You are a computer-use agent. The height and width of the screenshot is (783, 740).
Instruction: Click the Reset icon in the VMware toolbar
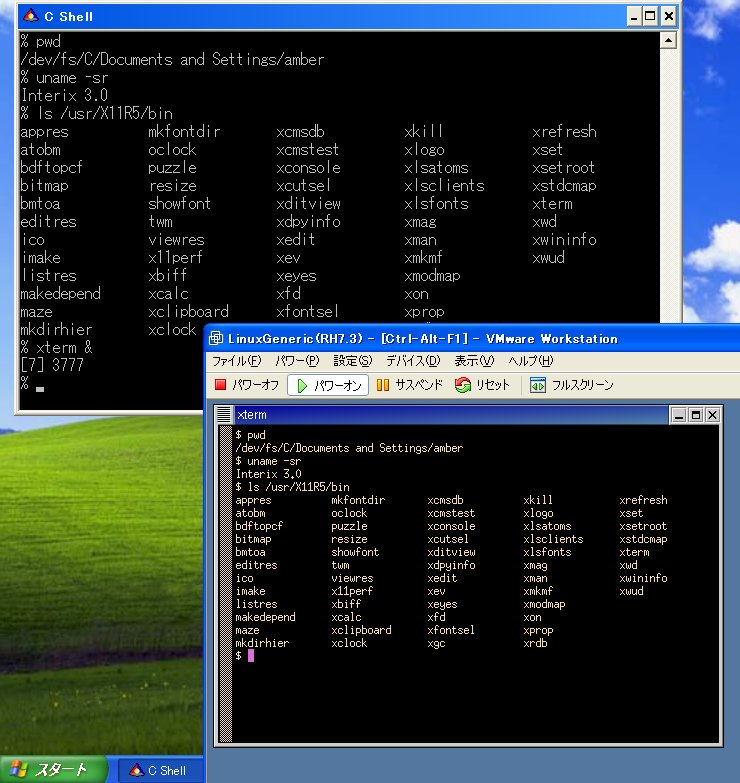click(x=463, y=385)
